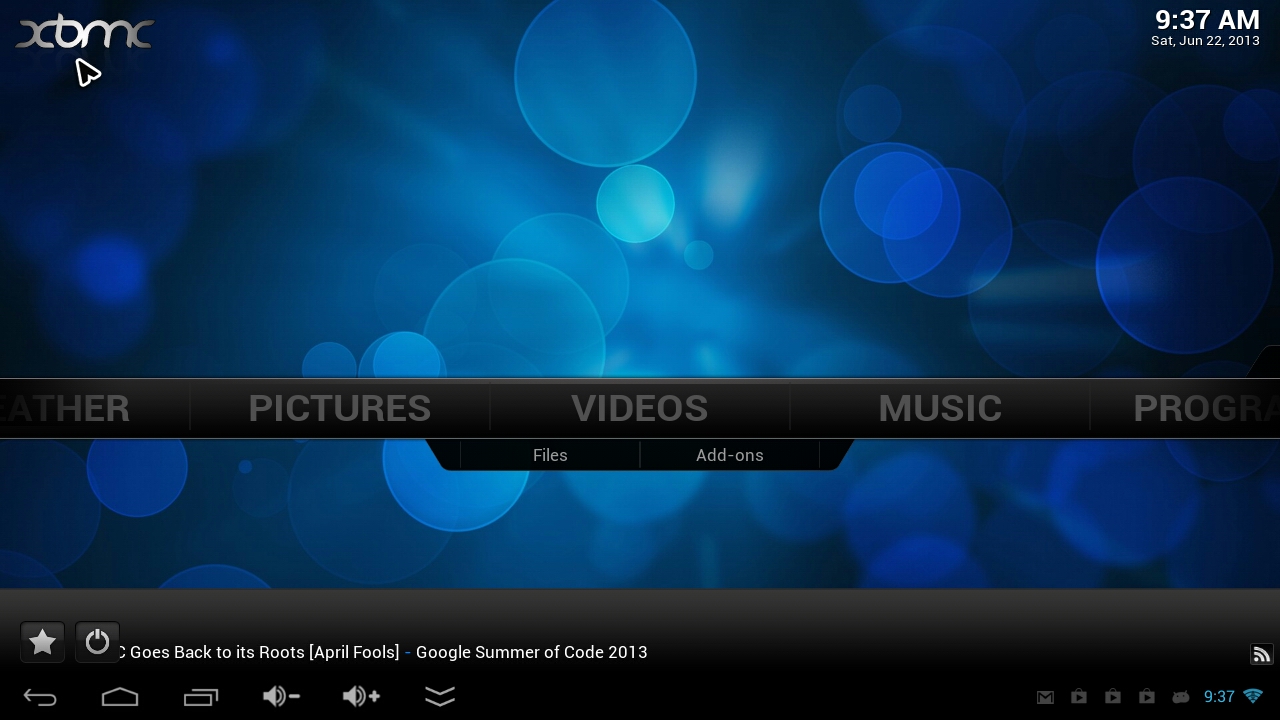Tap the Wi-Fi signal status icon

[x=1253, y=696]
